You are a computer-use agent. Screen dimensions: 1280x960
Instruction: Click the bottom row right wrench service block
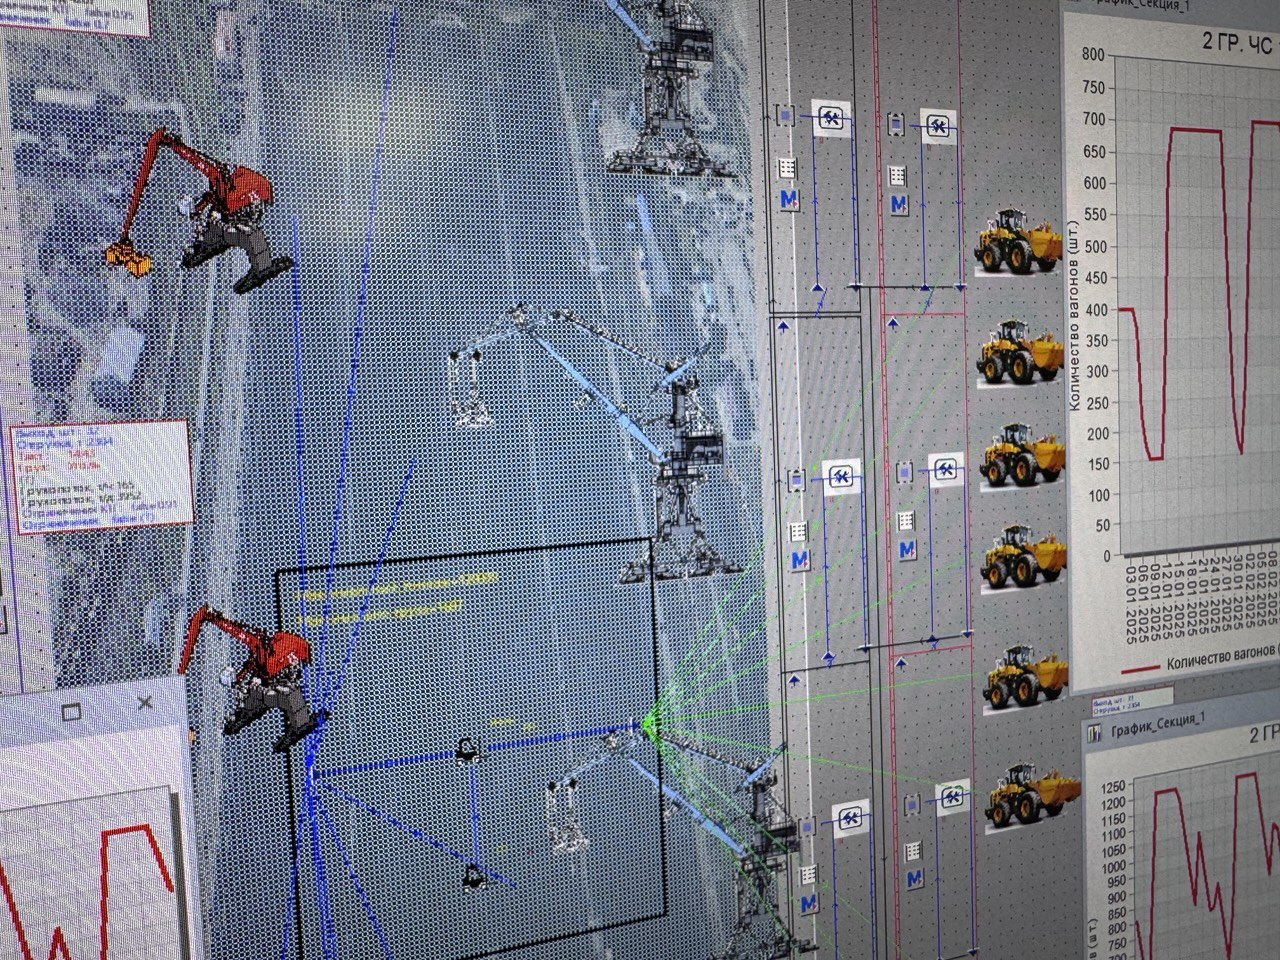[x=952, y=798]
